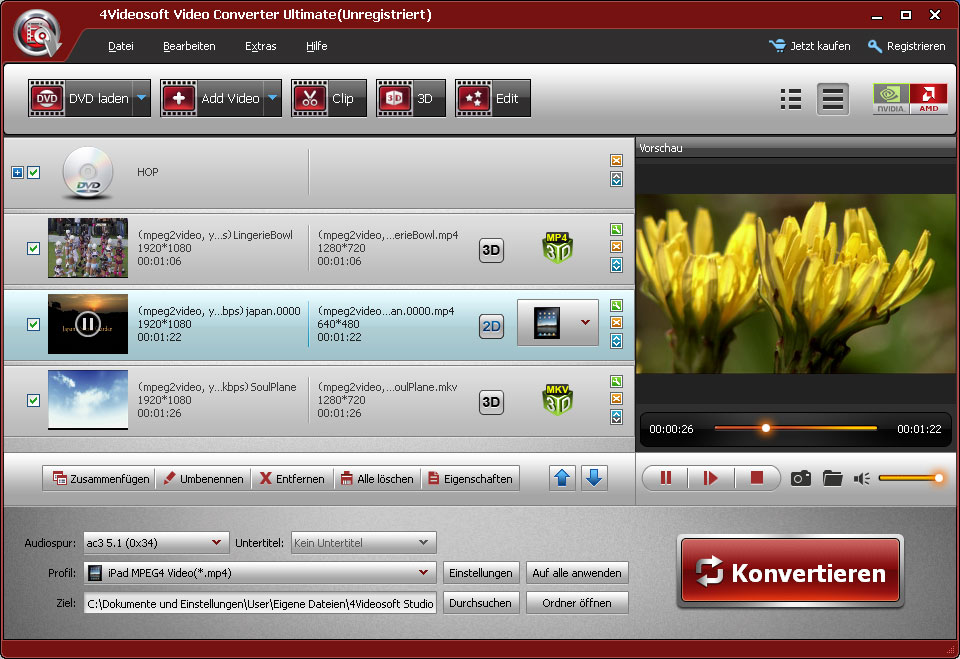This screenshot has height=659, width=960.
Task: Click the volume slider knob
Action: [939, 478]
